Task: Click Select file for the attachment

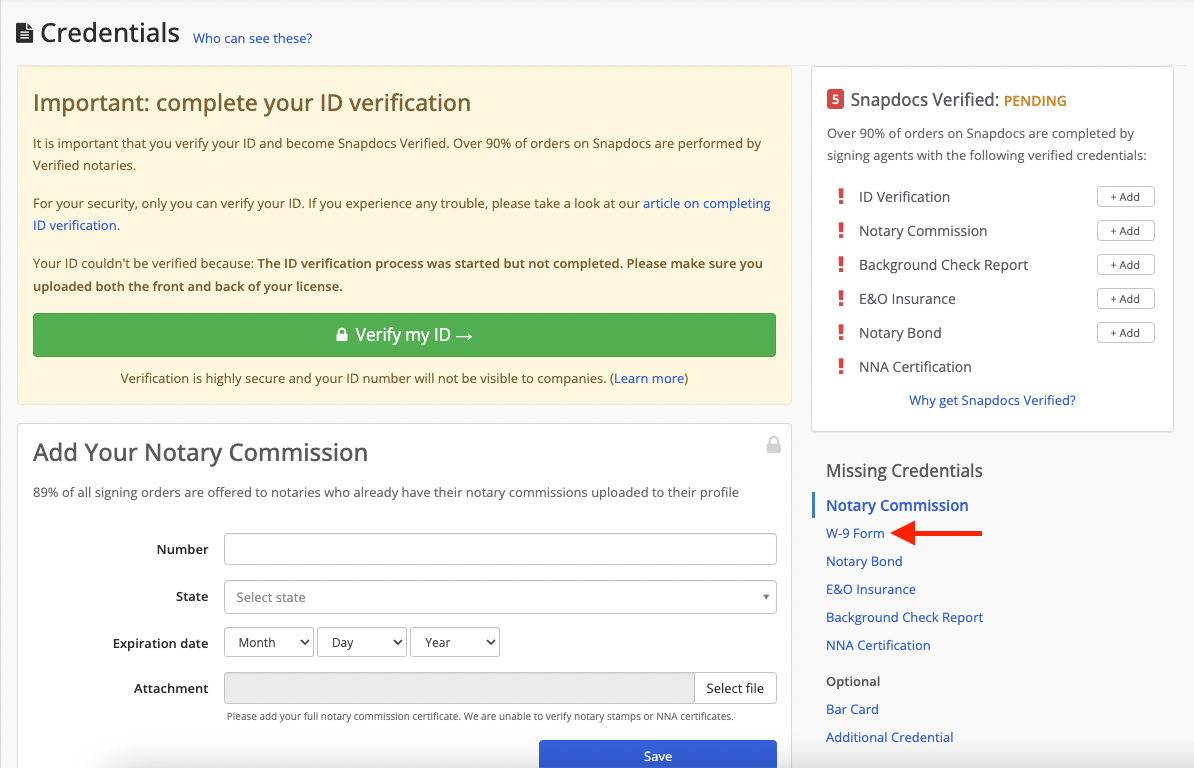Action: click(x=735, y=688)
